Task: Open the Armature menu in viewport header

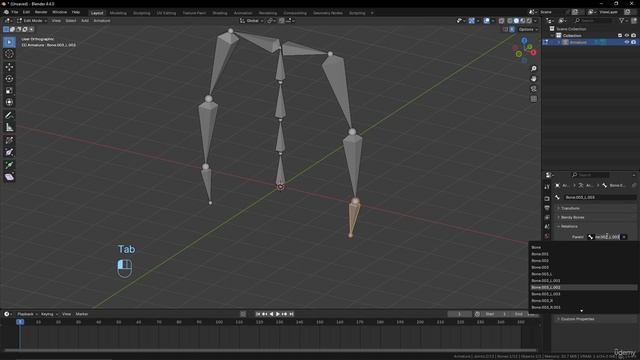Action: (x=102, y=20)
